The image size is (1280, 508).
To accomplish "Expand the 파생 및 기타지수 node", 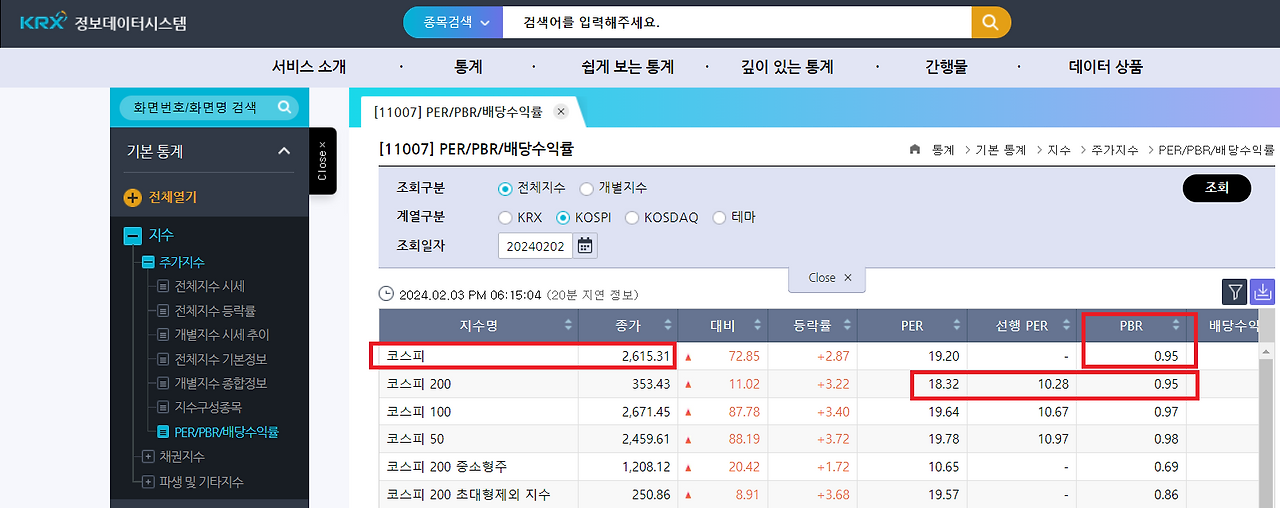I will tap(148, 482).
